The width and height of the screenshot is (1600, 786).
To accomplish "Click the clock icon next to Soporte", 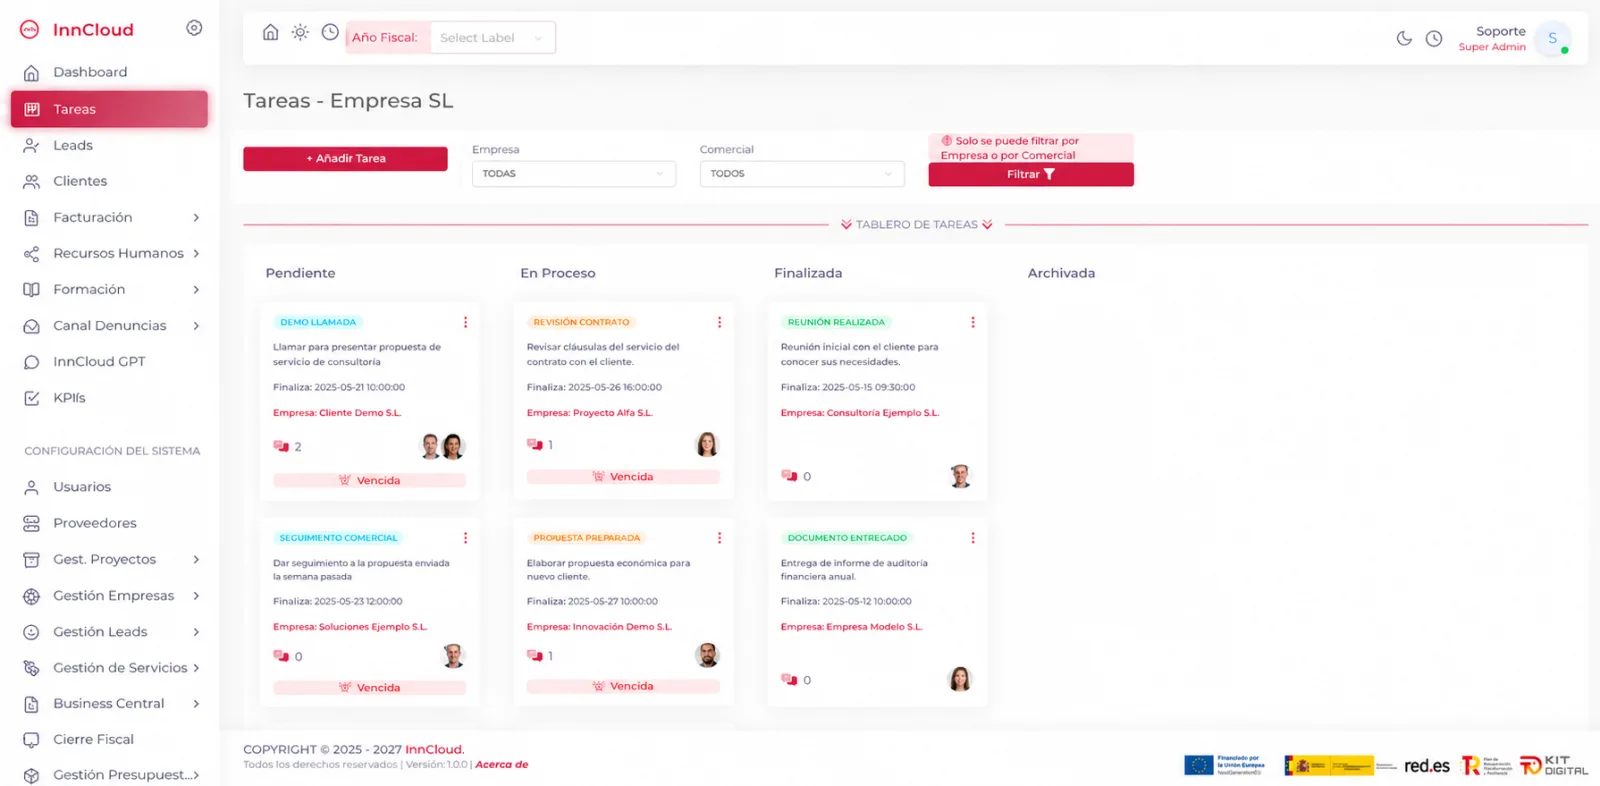I will click(1434, 38).
